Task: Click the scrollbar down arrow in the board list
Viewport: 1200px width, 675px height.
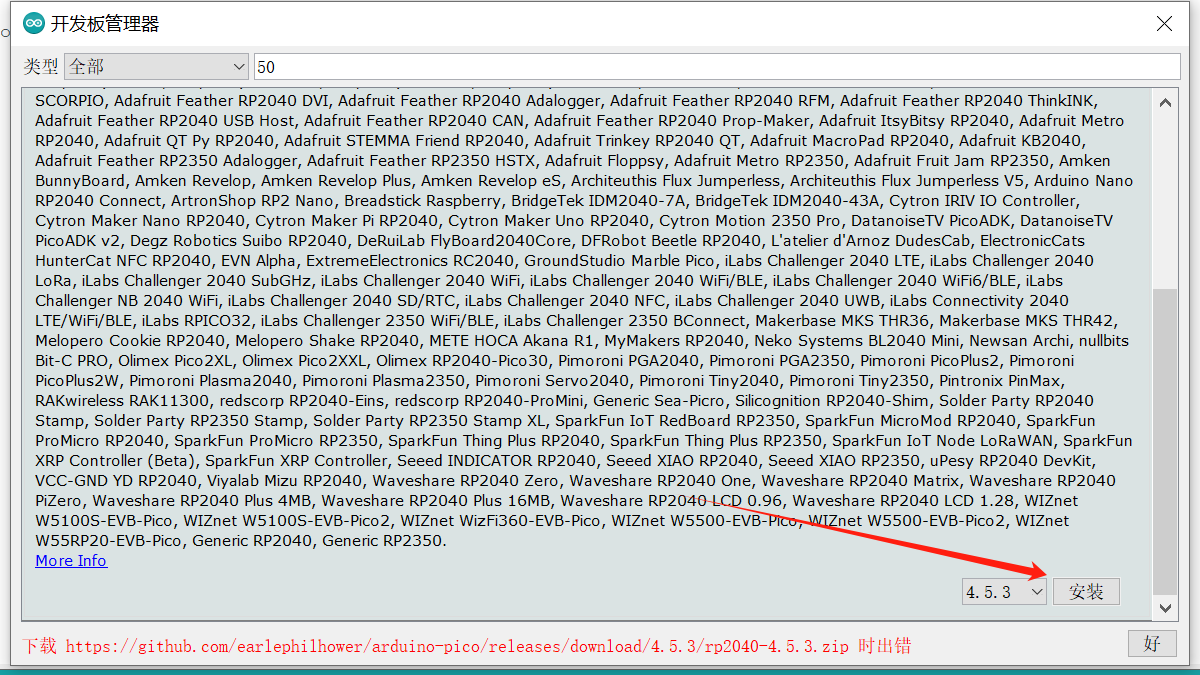Action: pos(1165,607)
